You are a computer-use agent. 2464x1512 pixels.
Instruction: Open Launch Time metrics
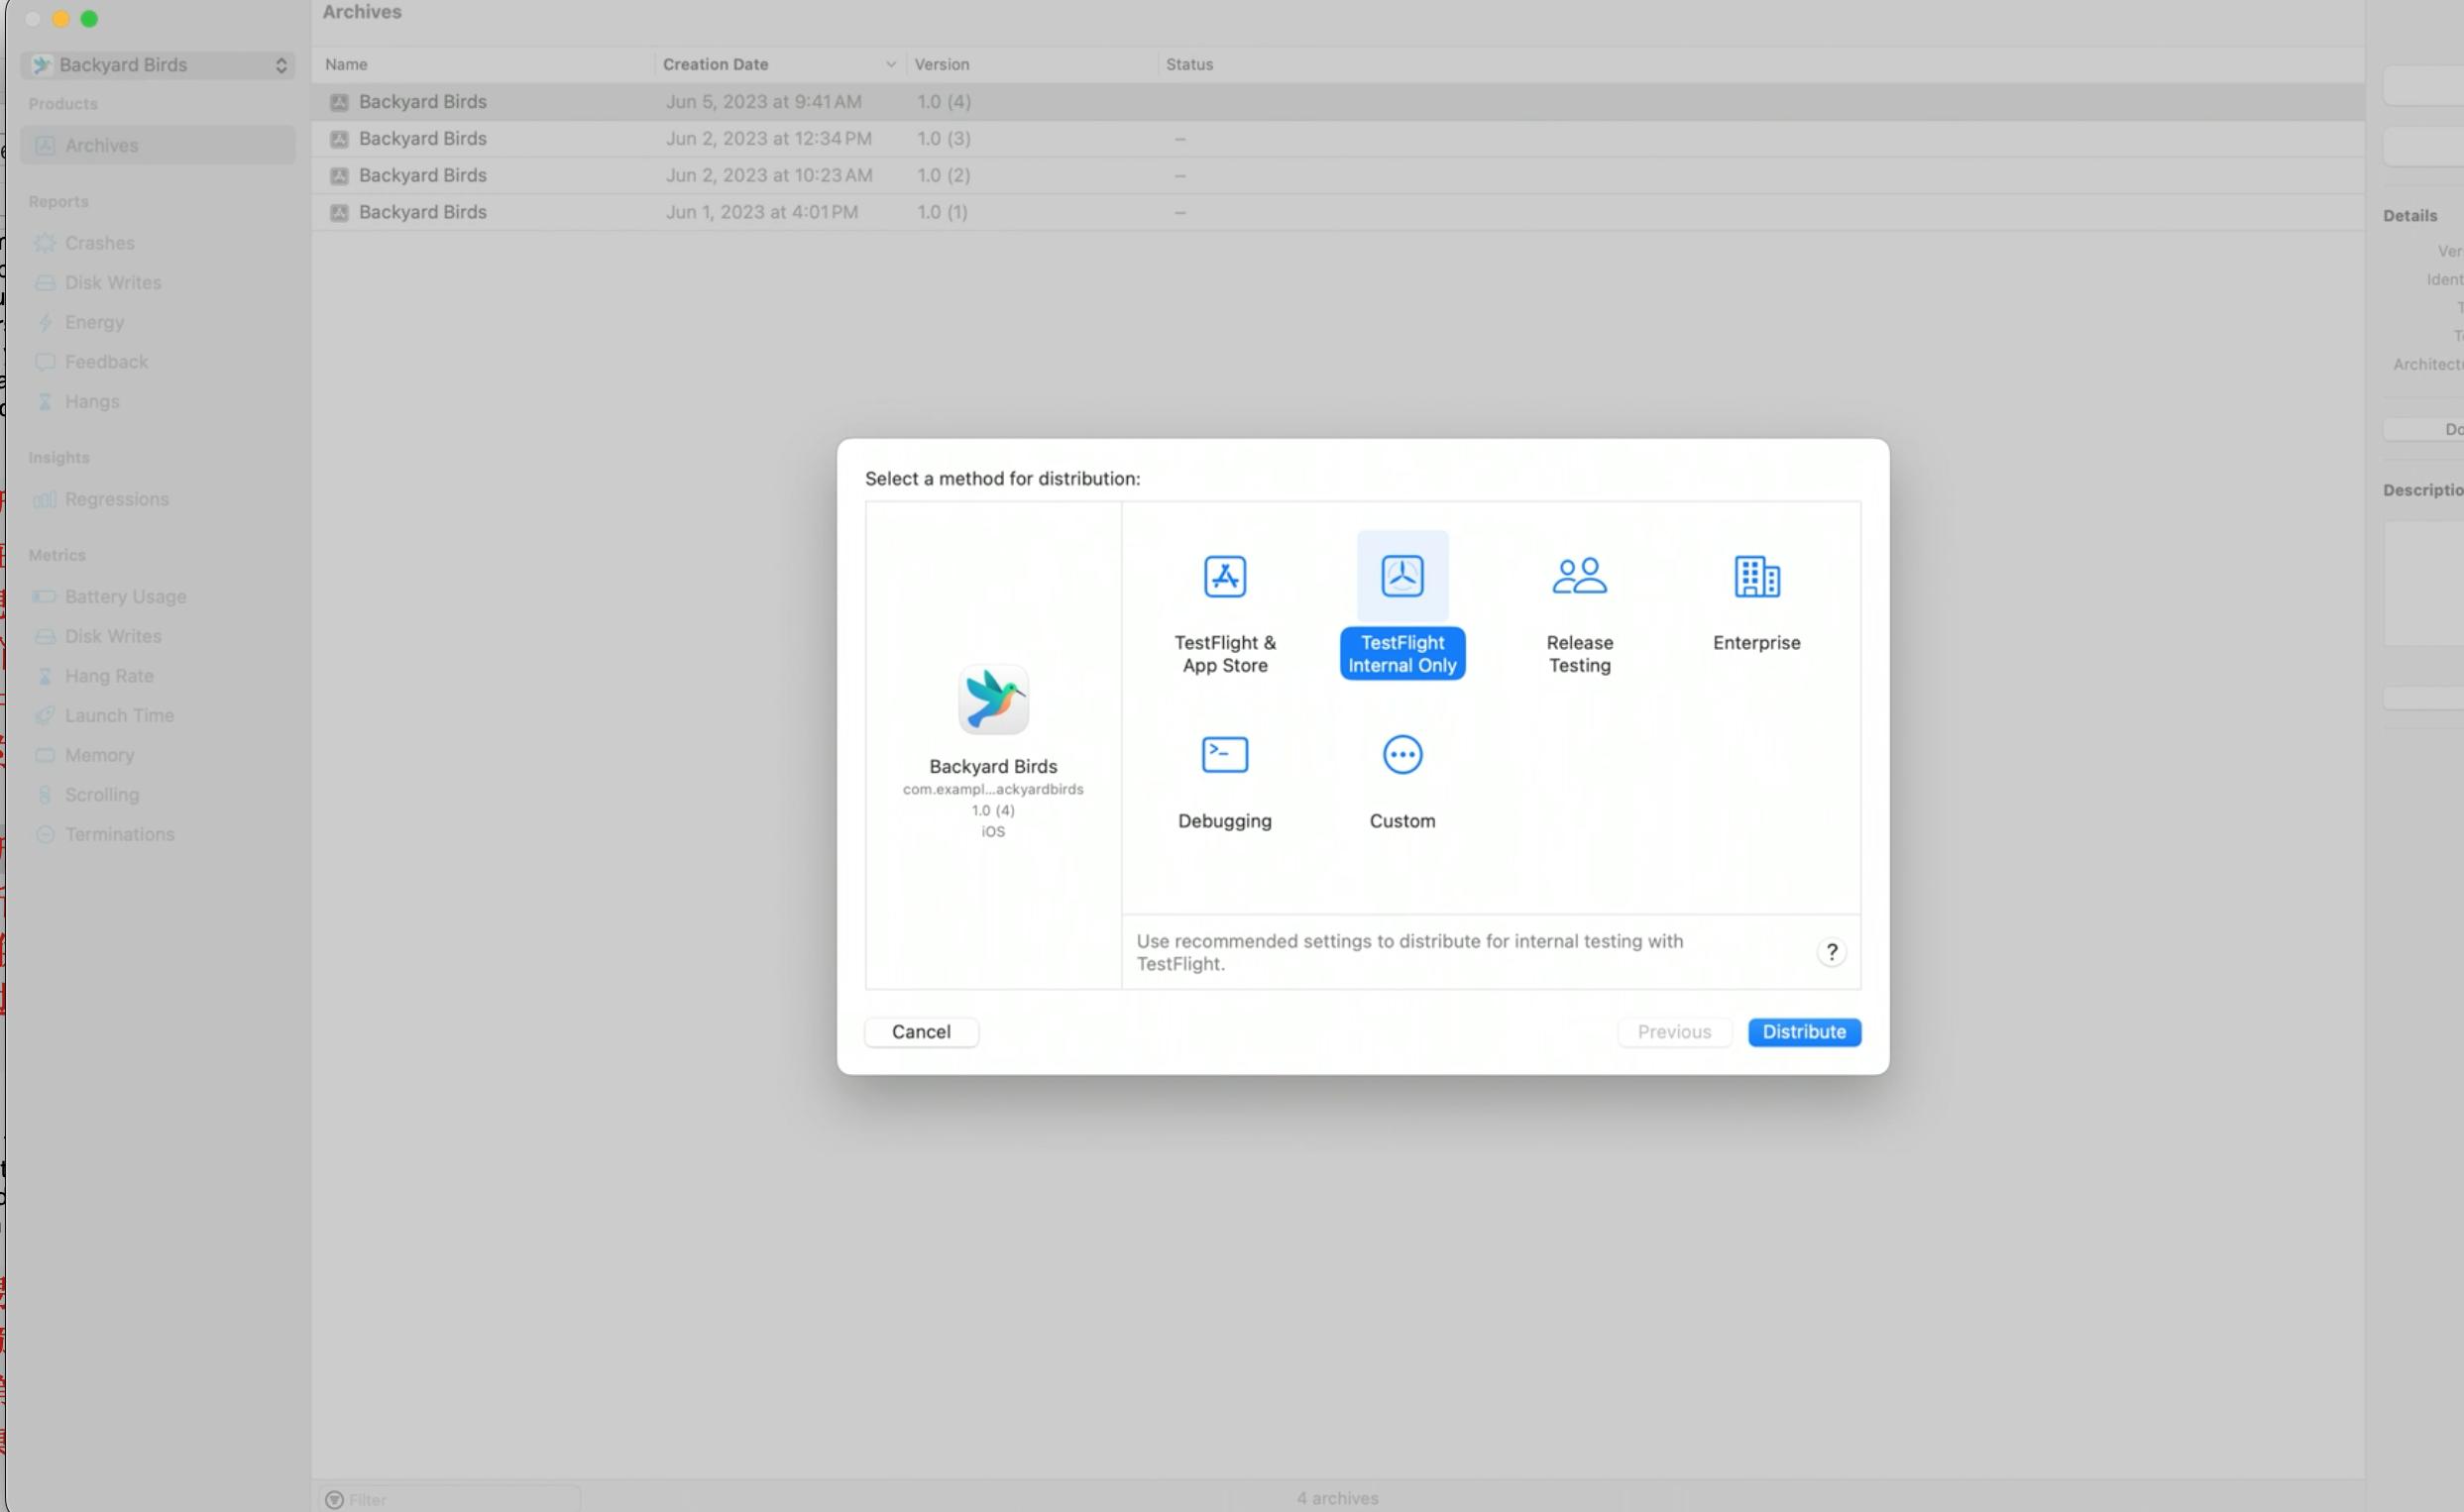117,715
